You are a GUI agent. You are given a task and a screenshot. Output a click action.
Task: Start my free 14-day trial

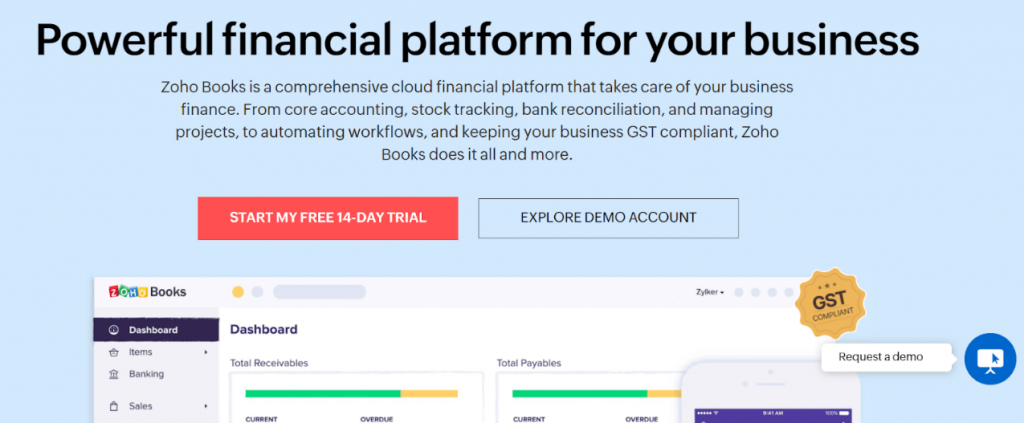(x=328, y=218)
